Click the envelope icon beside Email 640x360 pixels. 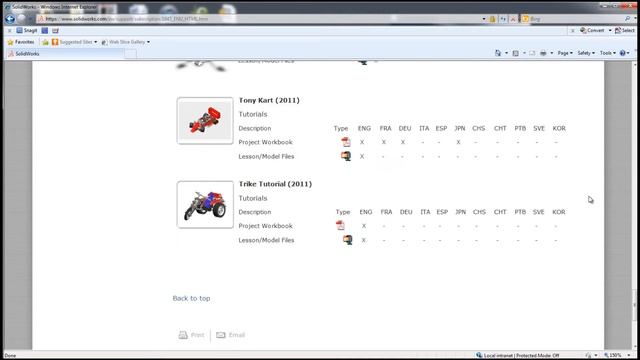click(x=221, y=335)
